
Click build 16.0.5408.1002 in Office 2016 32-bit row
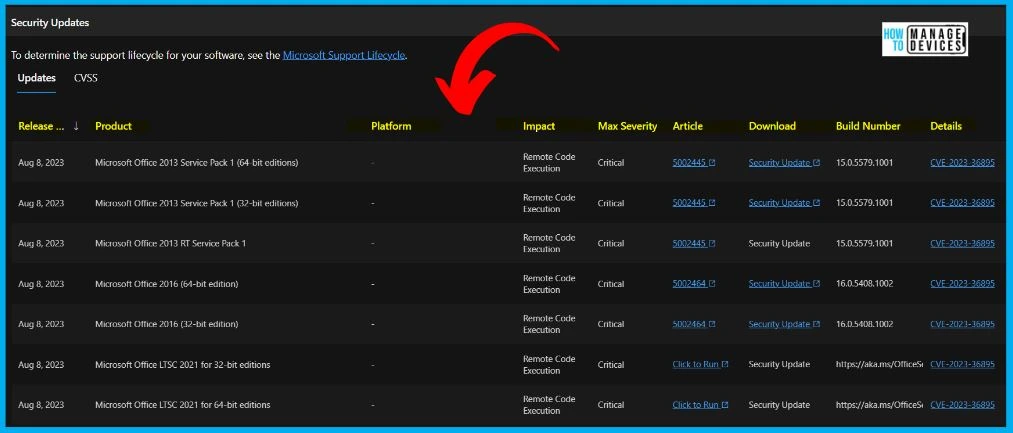[864, 324]
